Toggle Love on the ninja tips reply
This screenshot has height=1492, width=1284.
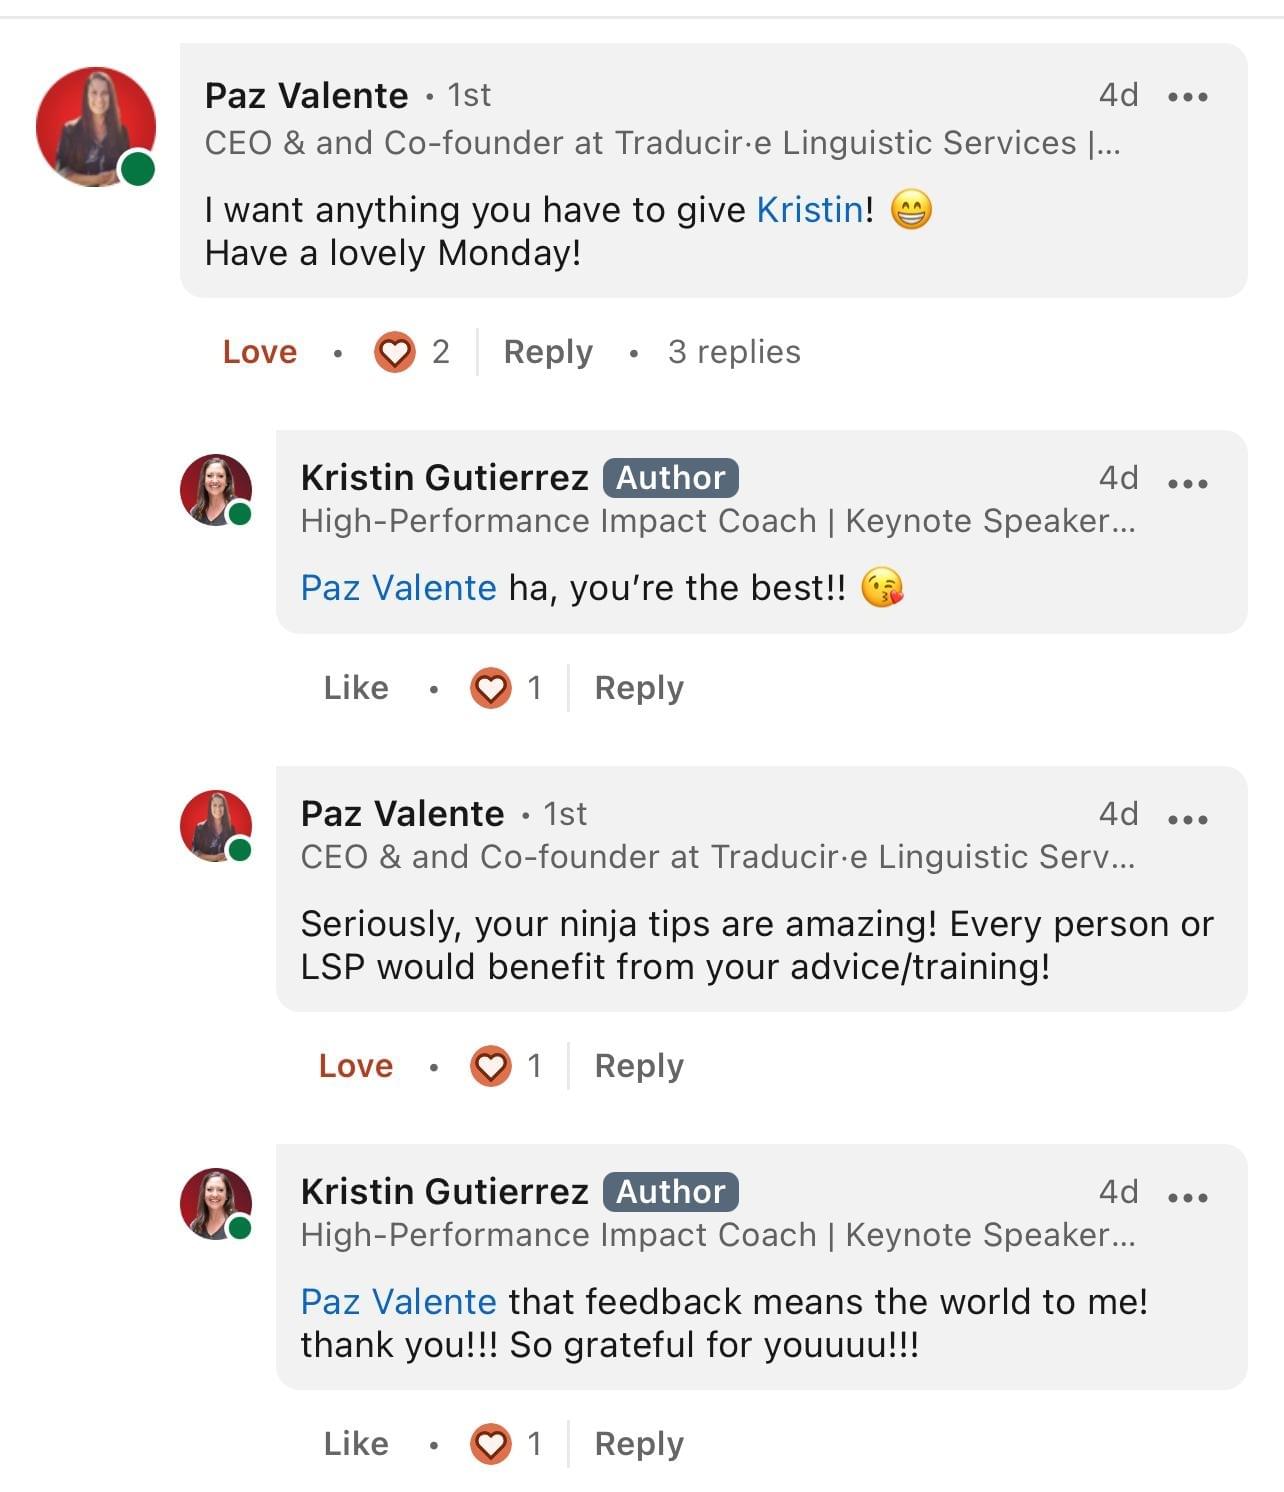coord(356,1066)
